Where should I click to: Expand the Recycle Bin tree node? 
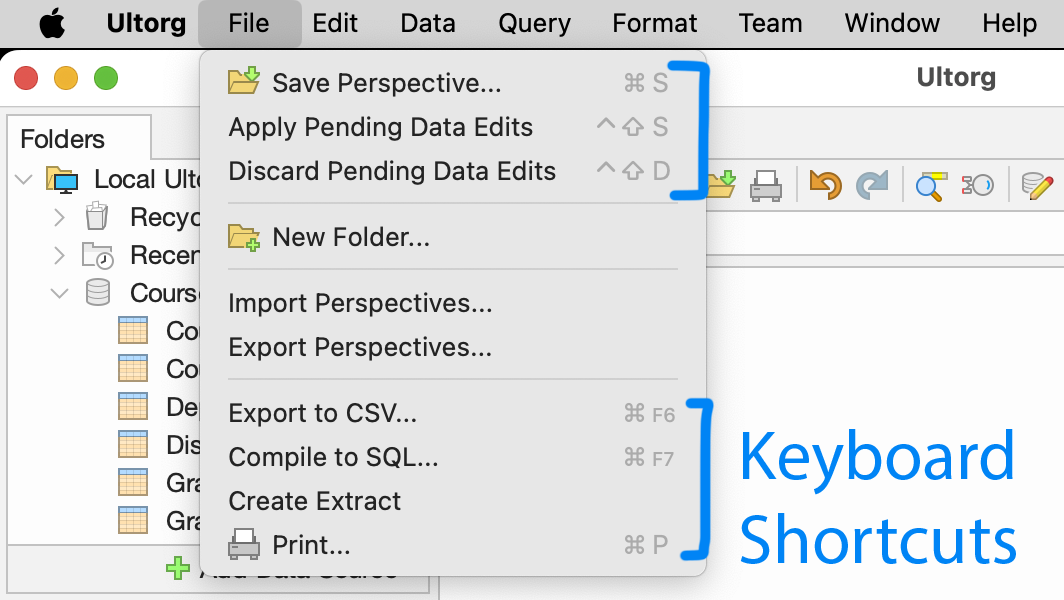click(60, 217)
